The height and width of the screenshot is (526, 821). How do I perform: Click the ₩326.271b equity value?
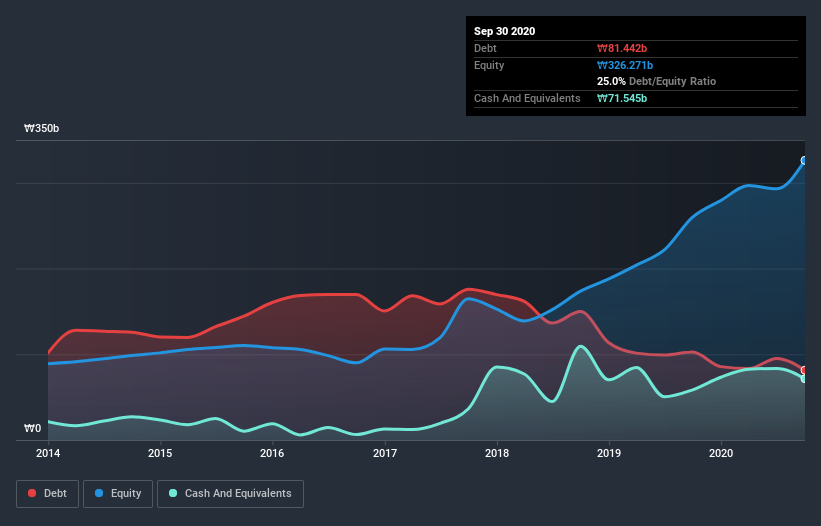click(625, 65)
